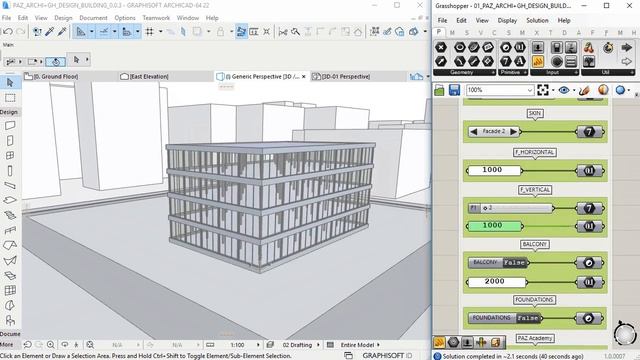
Task: Open Grasshopper Solution menu
Action: [537, 20]
